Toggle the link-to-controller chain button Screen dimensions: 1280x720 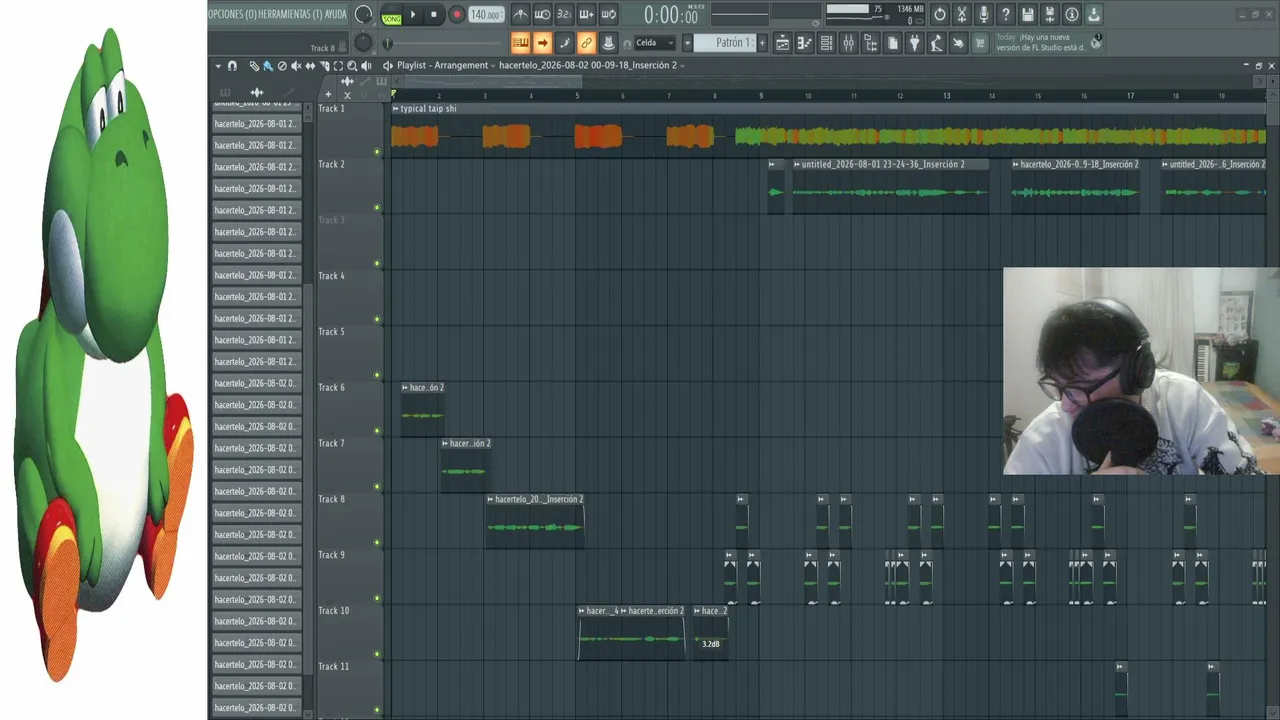586,43
